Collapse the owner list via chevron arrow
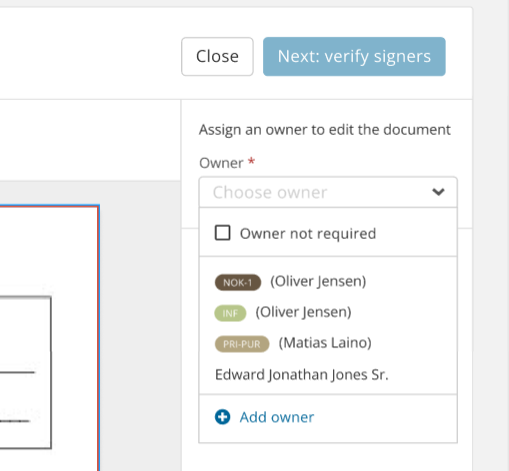Viewport: 509px width, 471px height. pos(438,192)
